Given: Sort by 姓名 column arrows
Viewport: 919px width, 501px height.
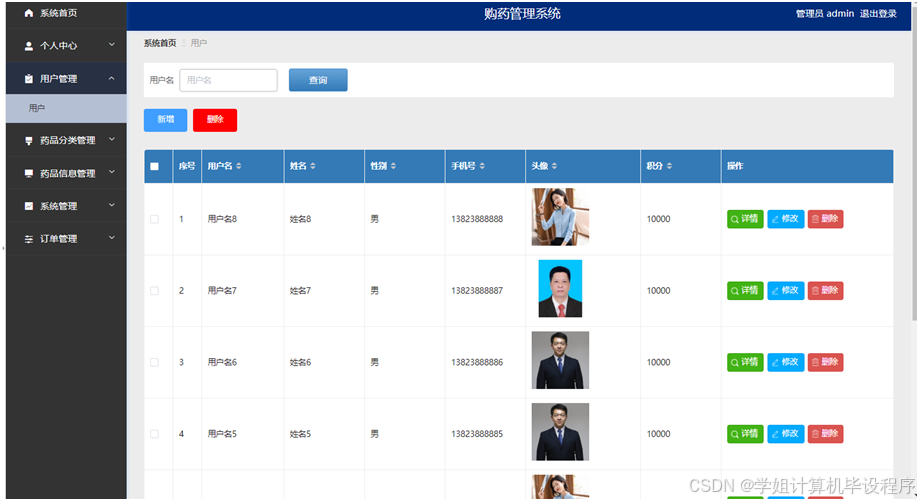Looking at the screenshot, I should click(x=313, y=166).
